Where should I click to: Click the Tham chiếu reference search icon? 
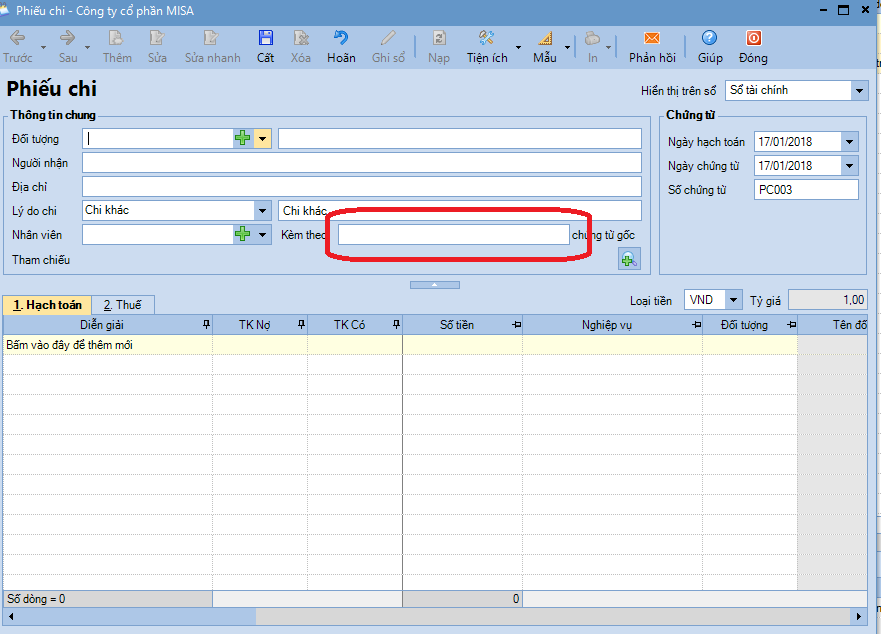629,259
